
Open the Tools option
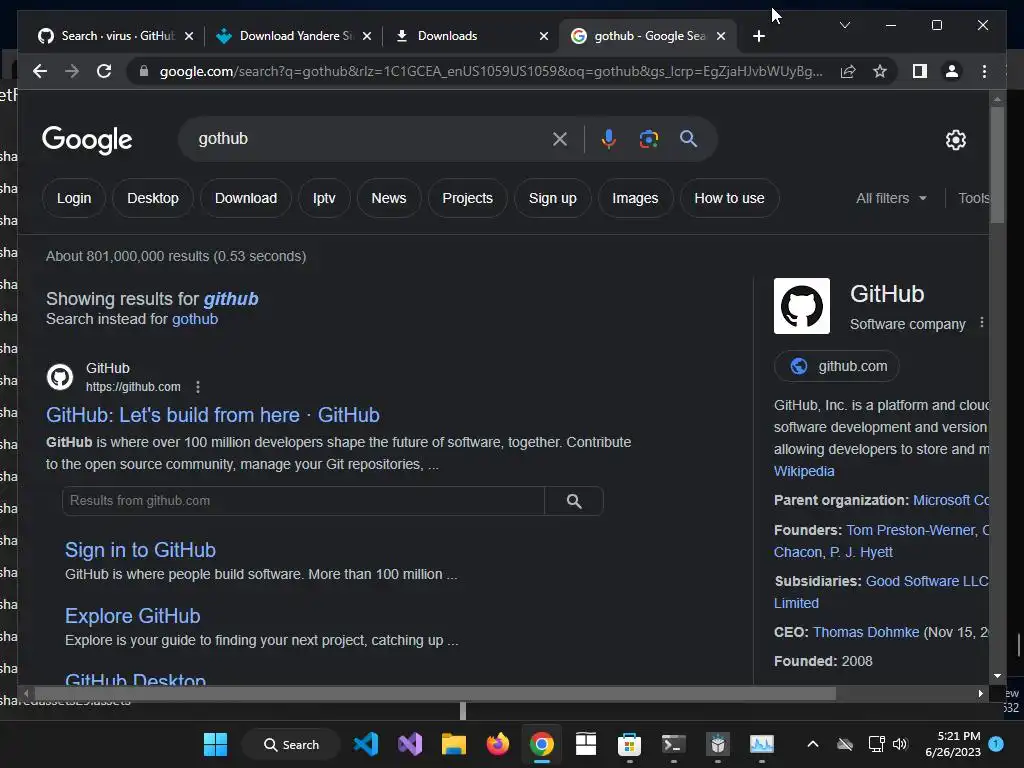coord(973,198)
